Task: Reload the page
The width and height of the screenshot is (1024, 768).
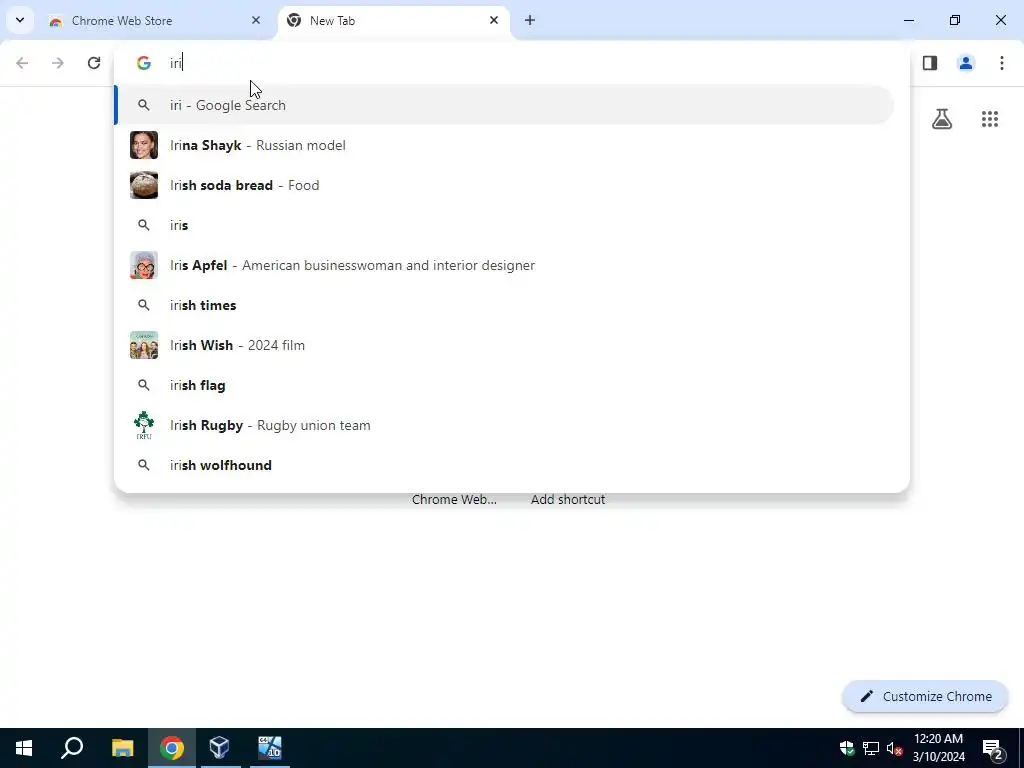Action: click(x=94, y=63)
